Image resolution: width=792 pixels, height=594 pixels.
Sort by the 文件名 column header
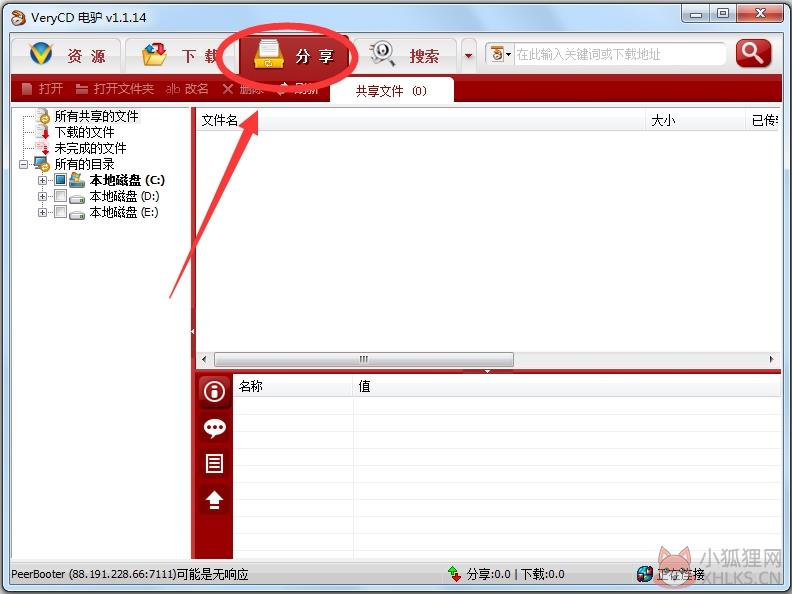coord(420,120)
